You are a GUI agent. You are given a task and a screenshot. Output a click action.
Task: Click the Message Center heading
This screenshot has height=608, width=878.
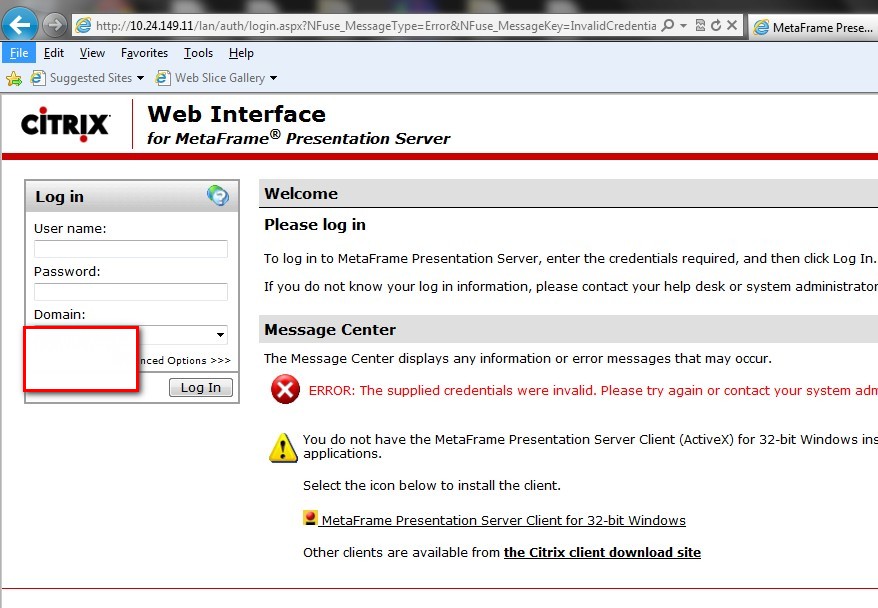(330, 330)
